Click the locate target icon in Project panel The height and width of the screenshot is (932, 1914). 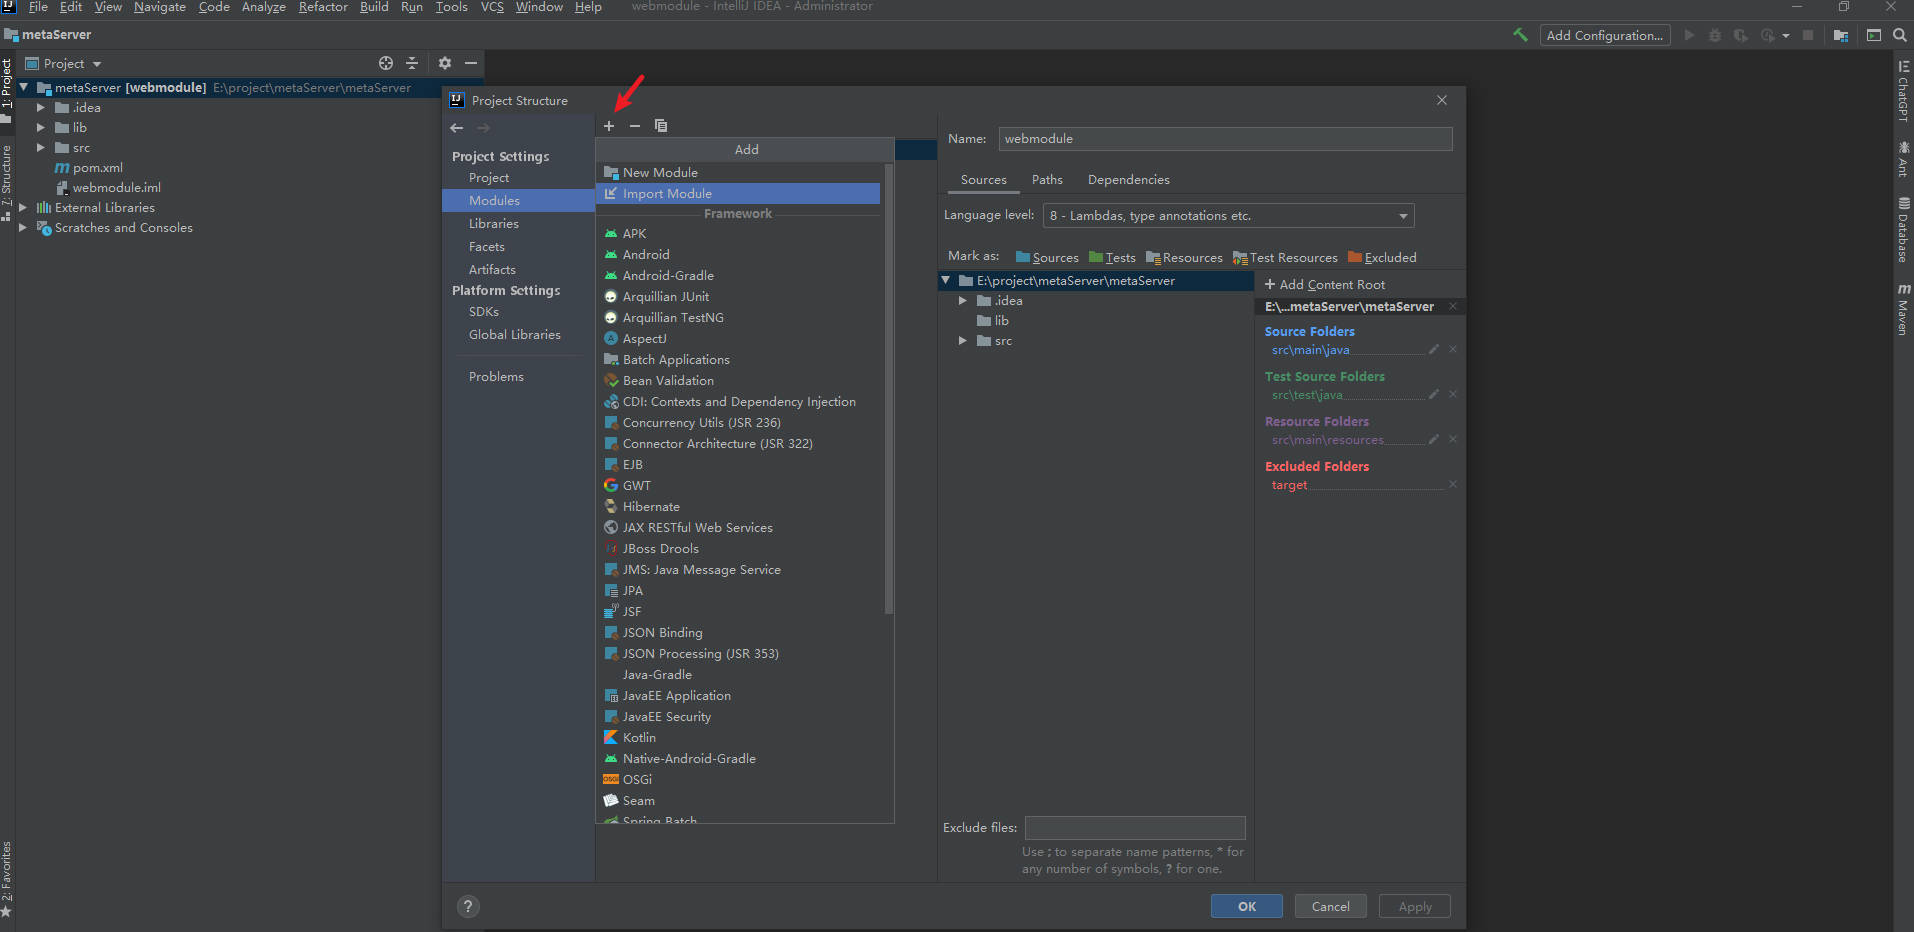[x=386, y=63]
